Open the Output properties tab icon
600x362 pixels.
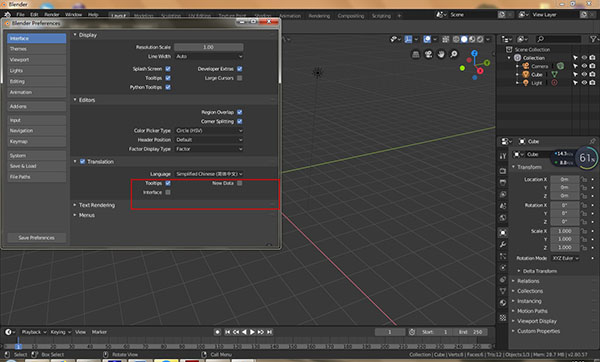pos(503,183)
